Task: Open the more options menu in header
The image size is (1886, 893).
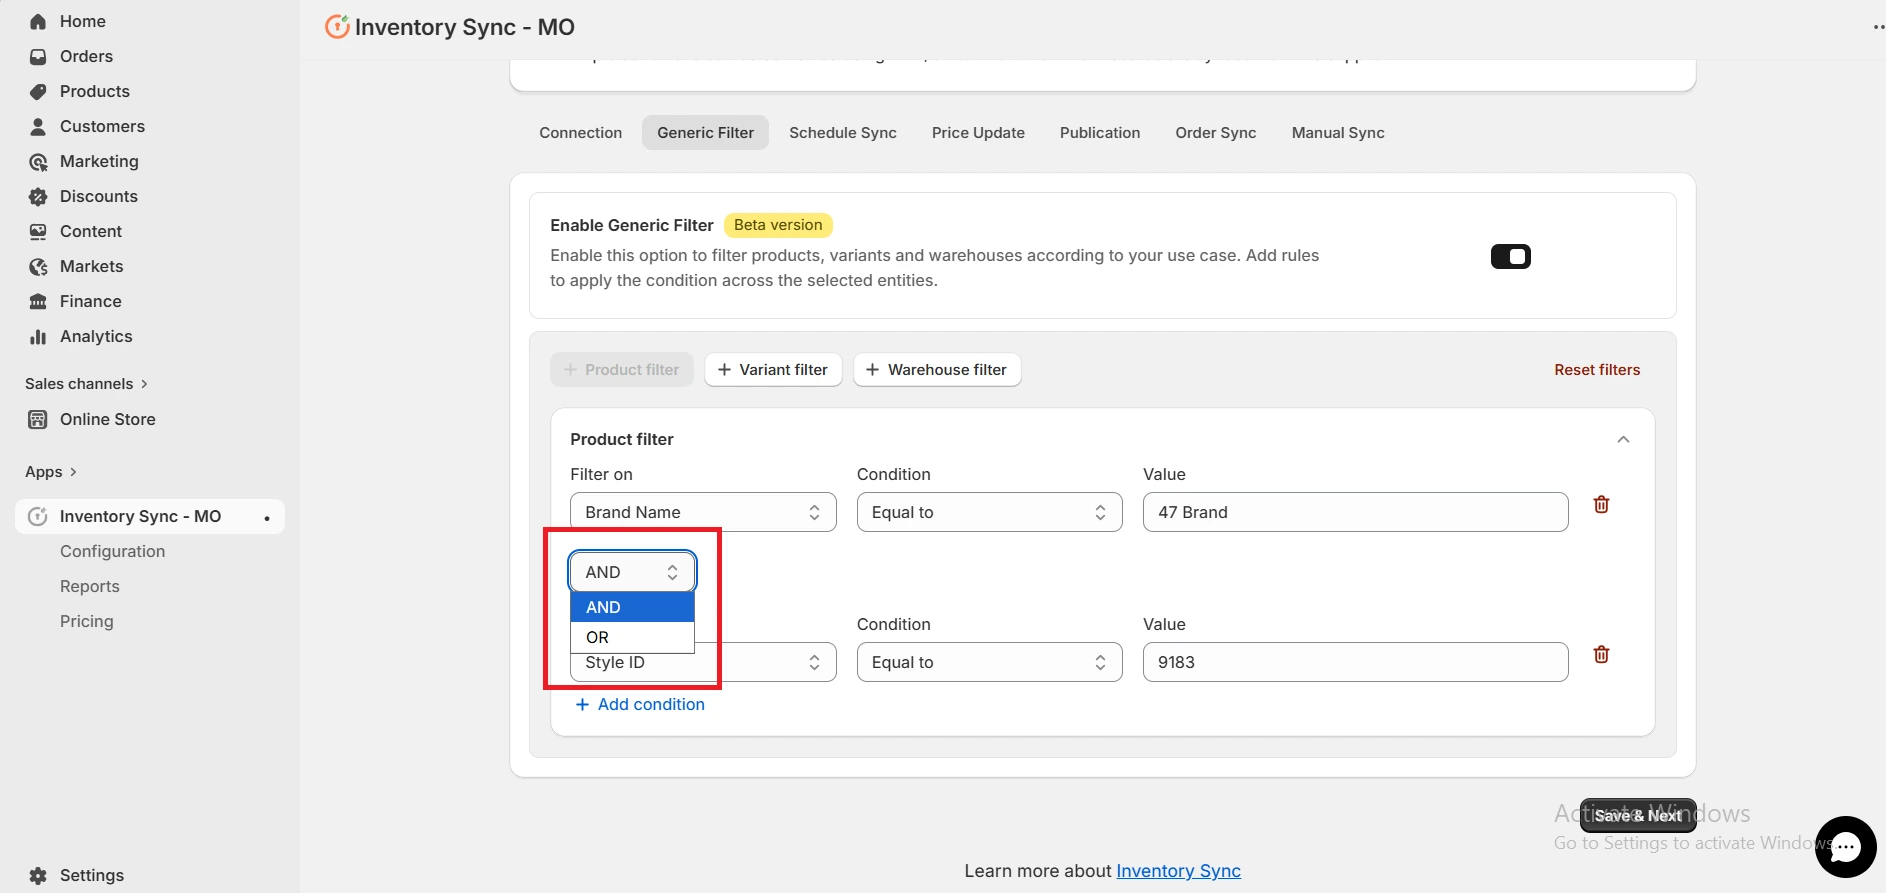Action: pyautogui.click(x=1878, y=27)
